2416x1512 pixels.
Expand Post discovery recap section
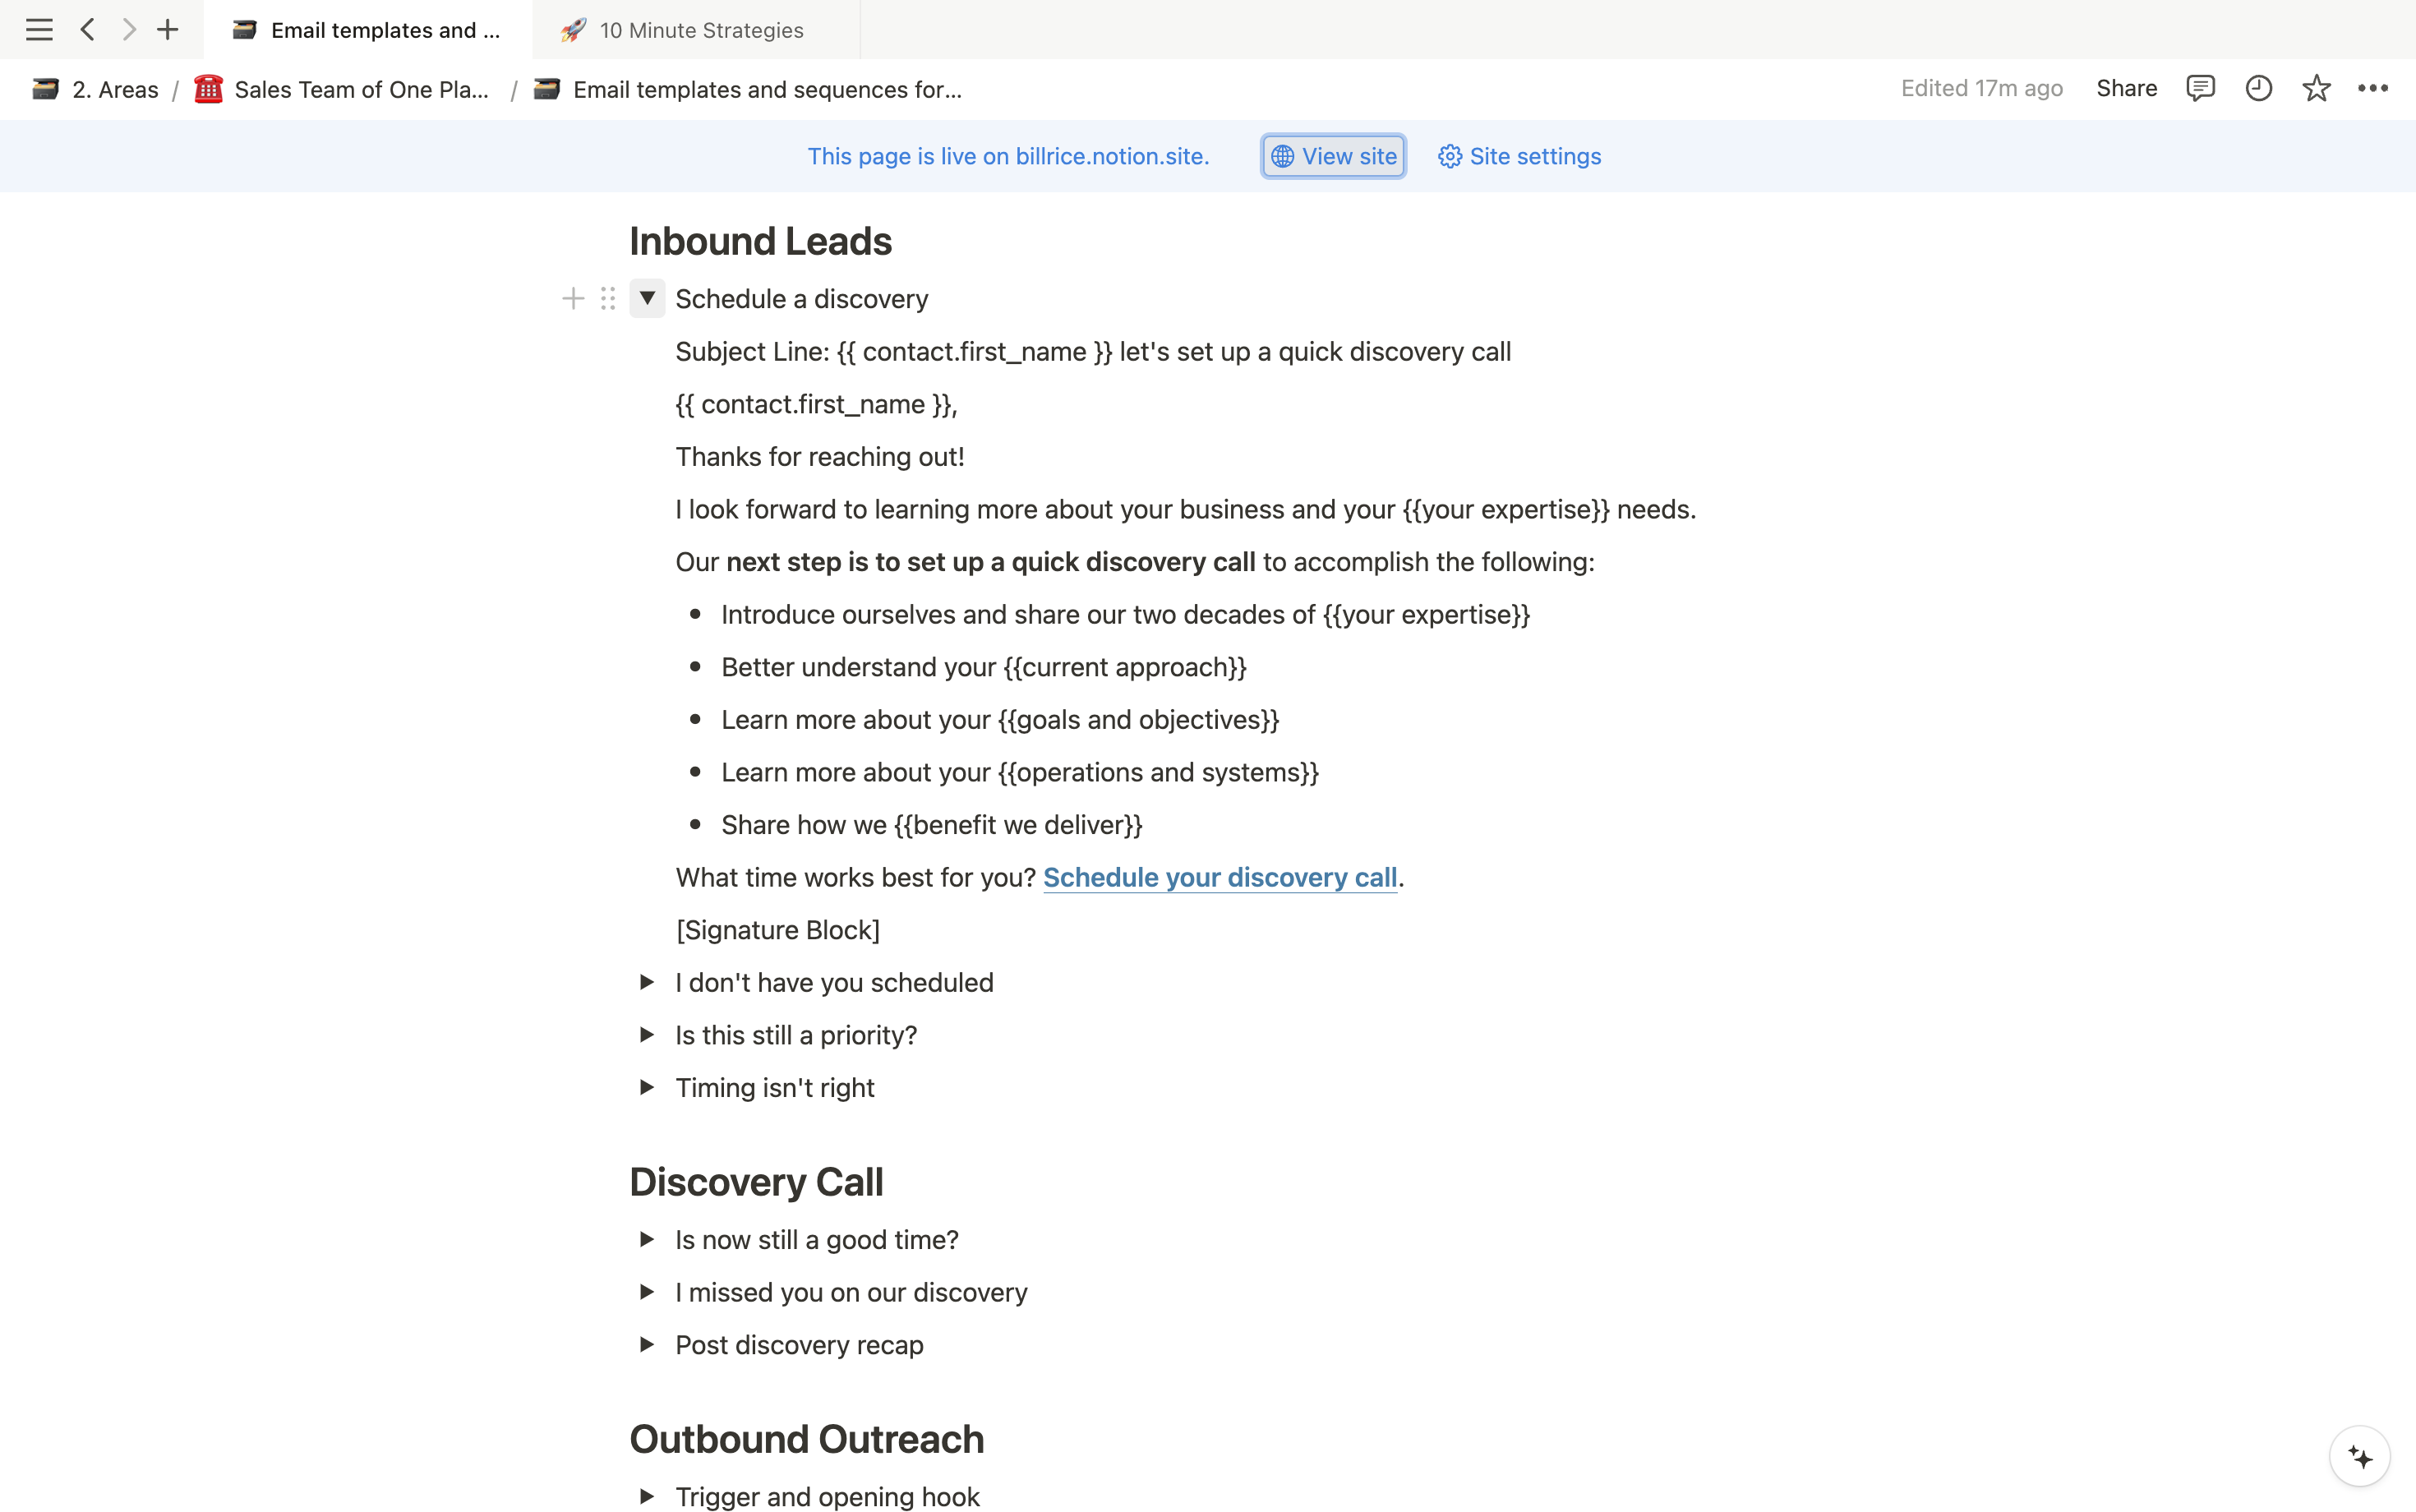point(647,1345)
